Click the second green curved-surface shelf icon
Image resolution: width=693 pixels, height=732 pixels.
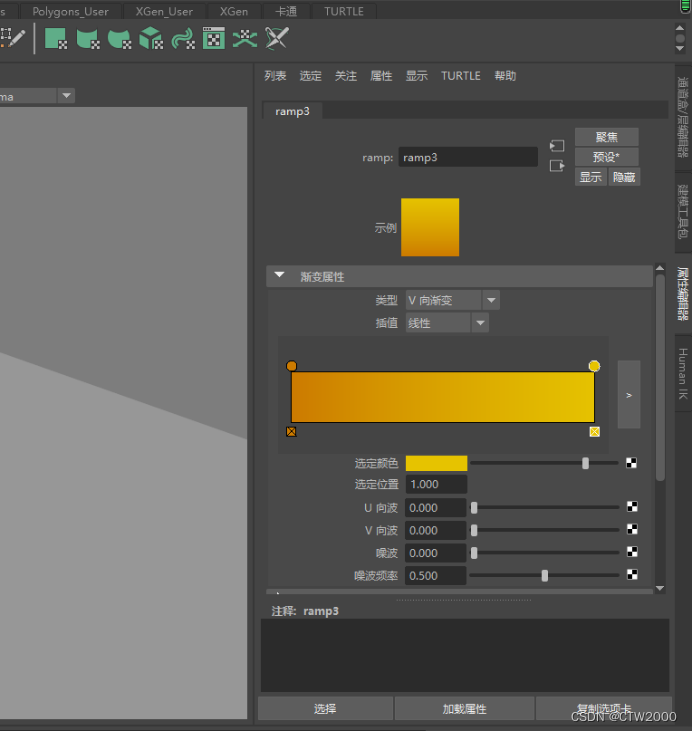pyautogui.click(x=88, y=38)
